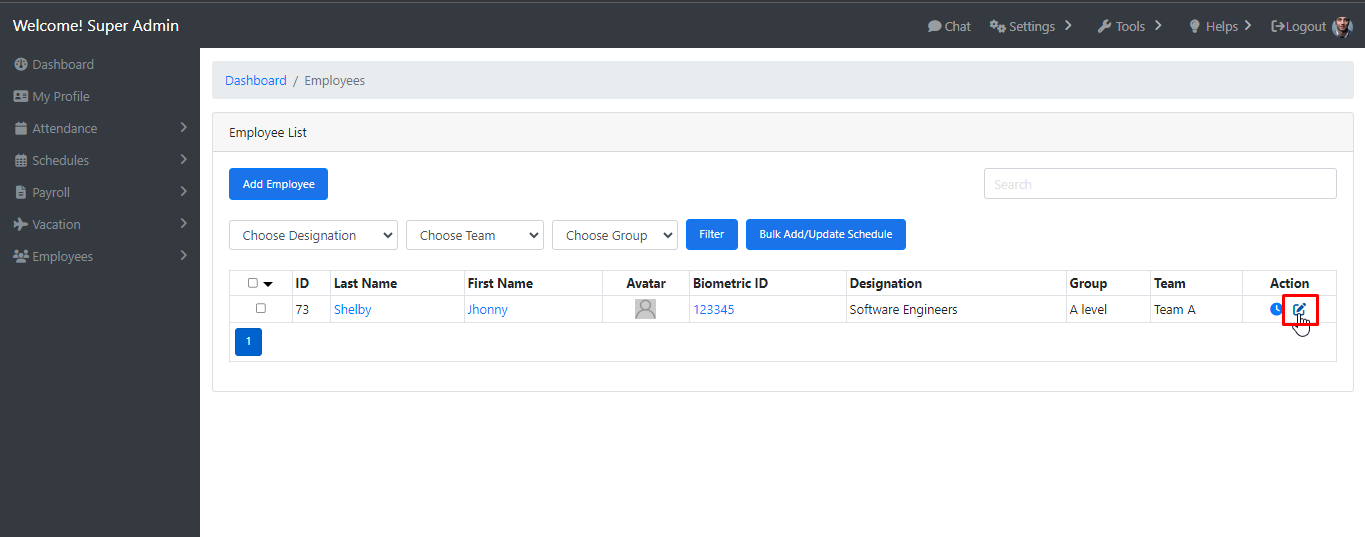Click the Payroll document icon

[x=21, y=192]
